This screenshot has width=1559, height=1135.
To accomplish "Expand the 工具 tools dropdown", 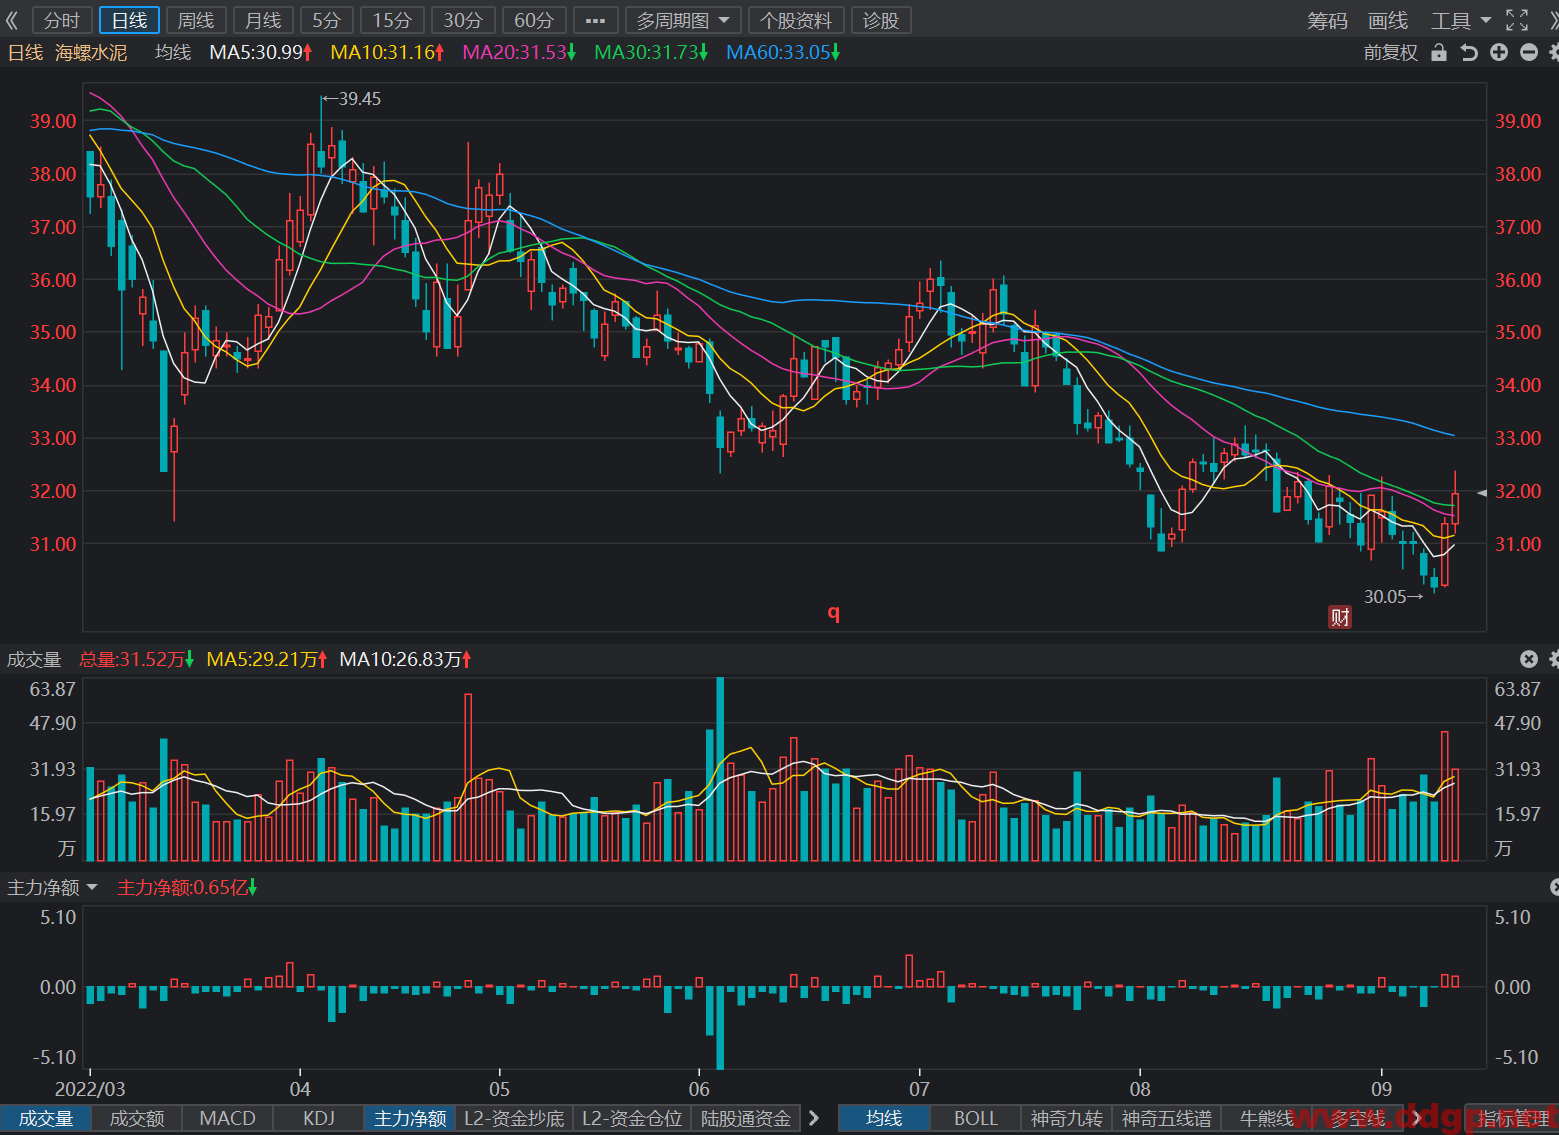I will point(1460,21).
